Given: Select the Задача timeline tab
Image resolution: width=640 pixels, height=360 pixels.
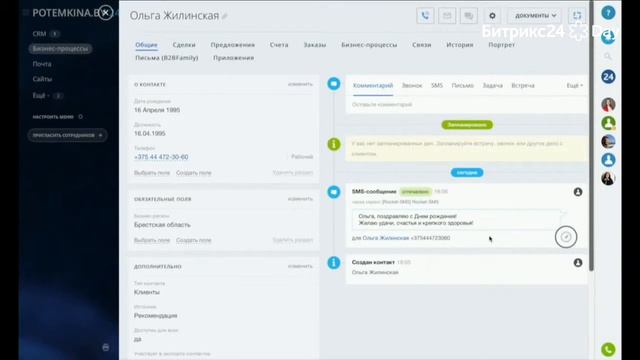Looking at the screenshot, I should 493,86.
